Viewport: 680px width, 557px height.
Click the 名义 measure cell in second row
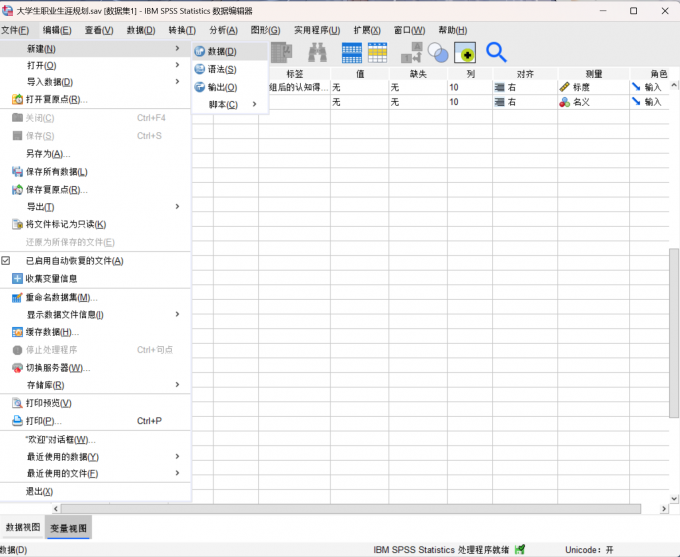tap(593, 102)
